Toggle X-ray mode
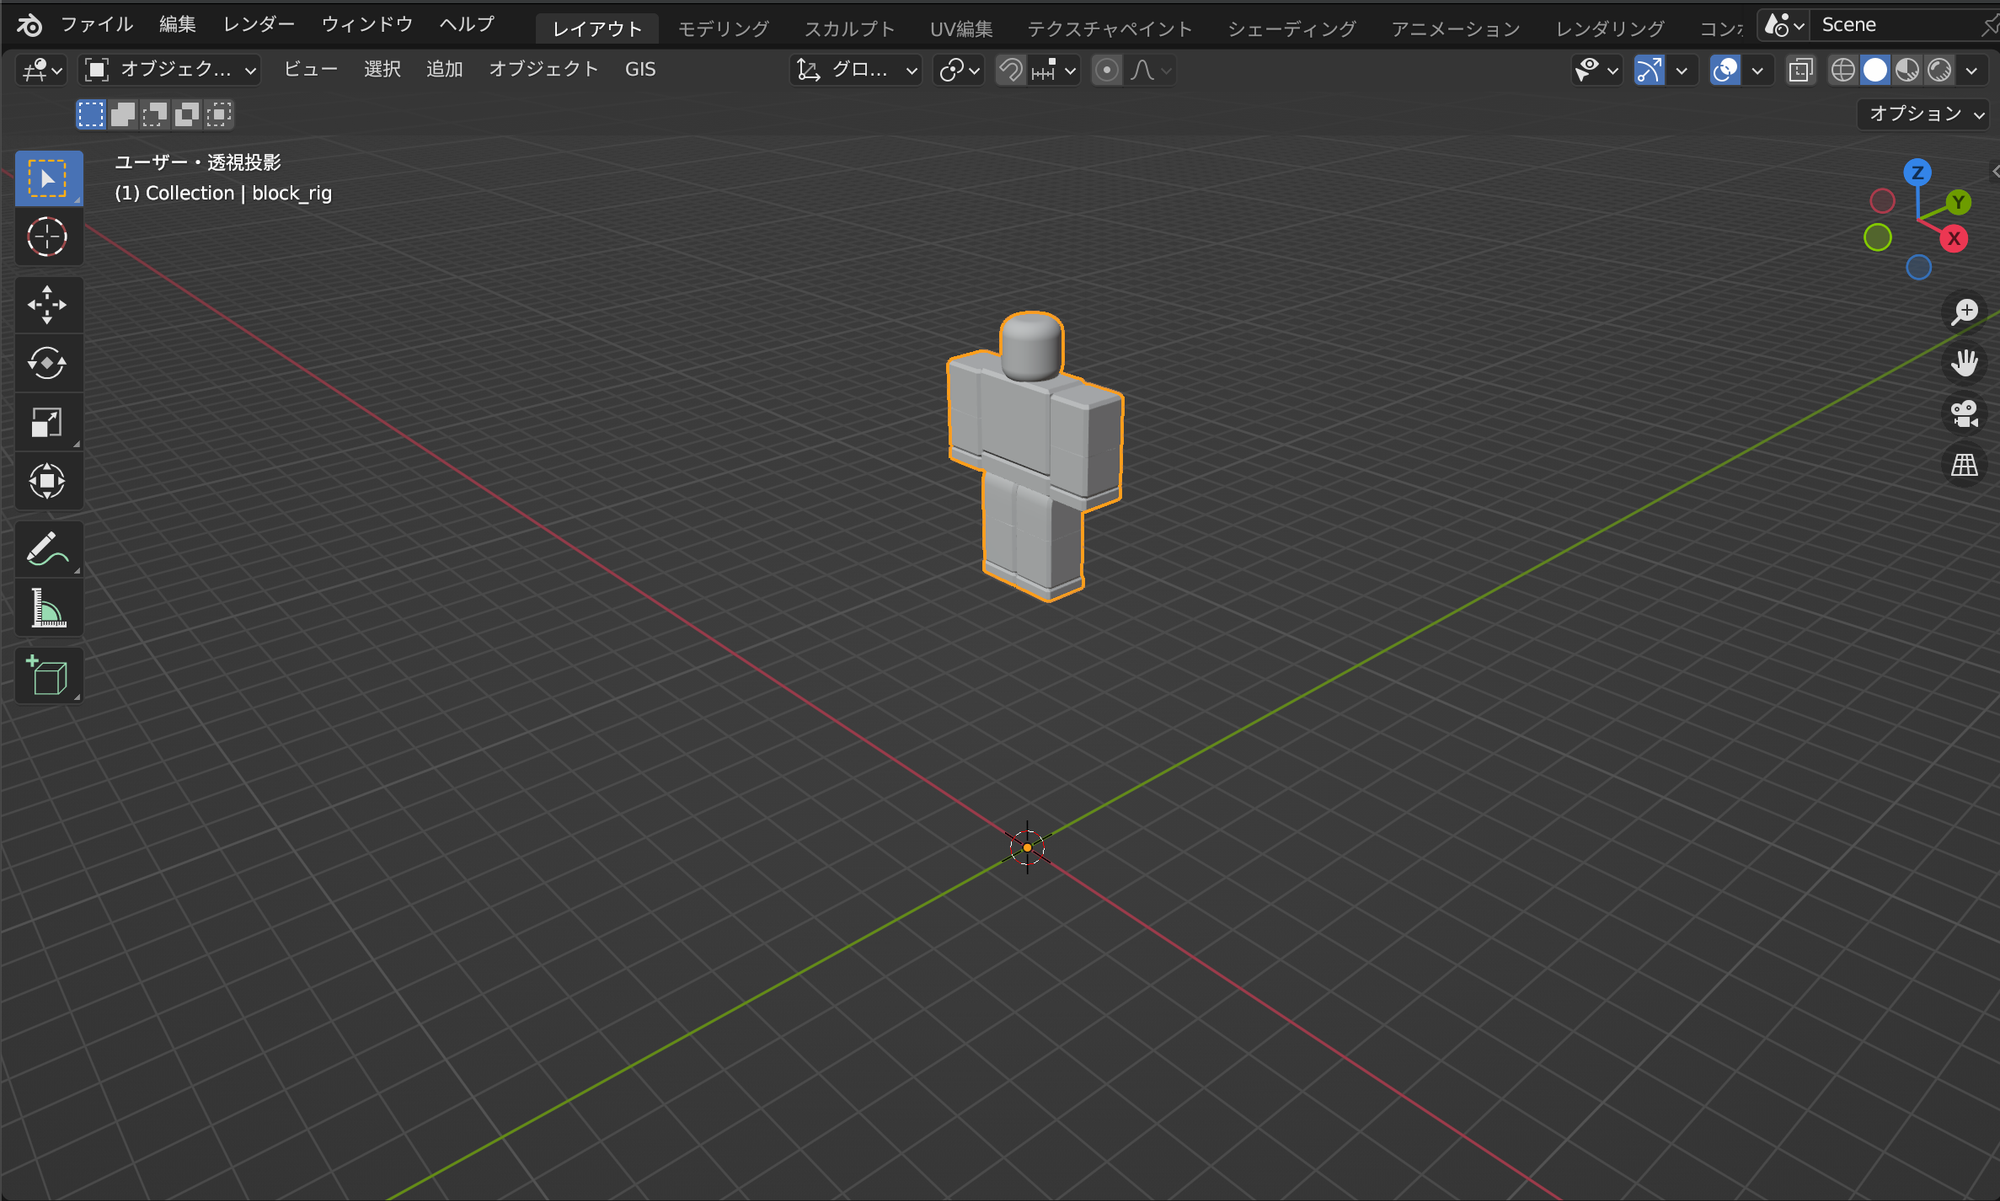 (1801, 70)
